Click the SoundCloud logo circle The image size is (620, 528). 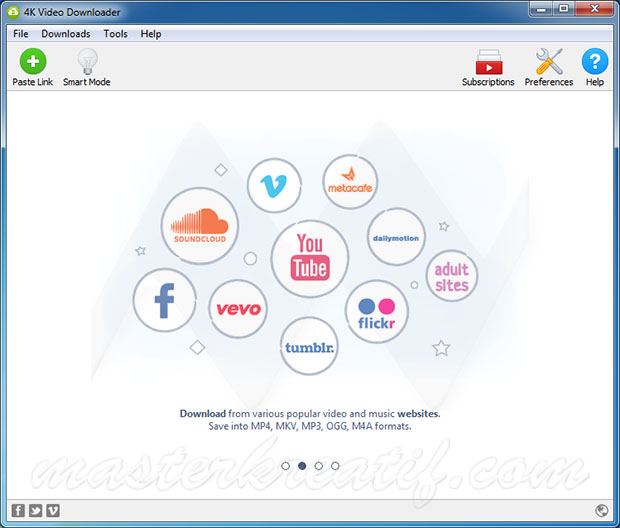click(200, 226)
